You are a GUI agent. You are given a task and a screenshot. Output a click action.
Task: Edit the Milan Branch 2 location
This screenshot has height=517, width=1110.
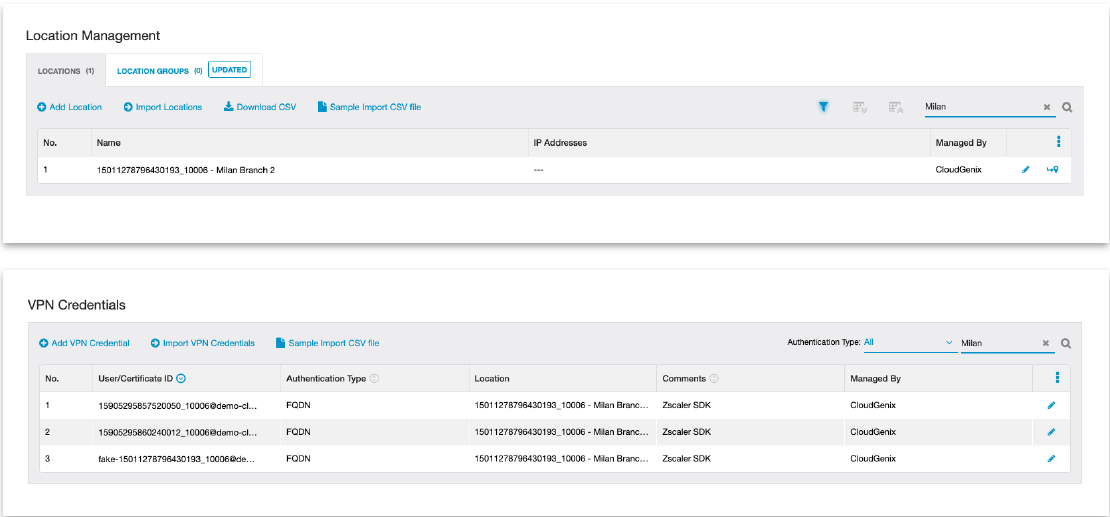coord(1025,170)
